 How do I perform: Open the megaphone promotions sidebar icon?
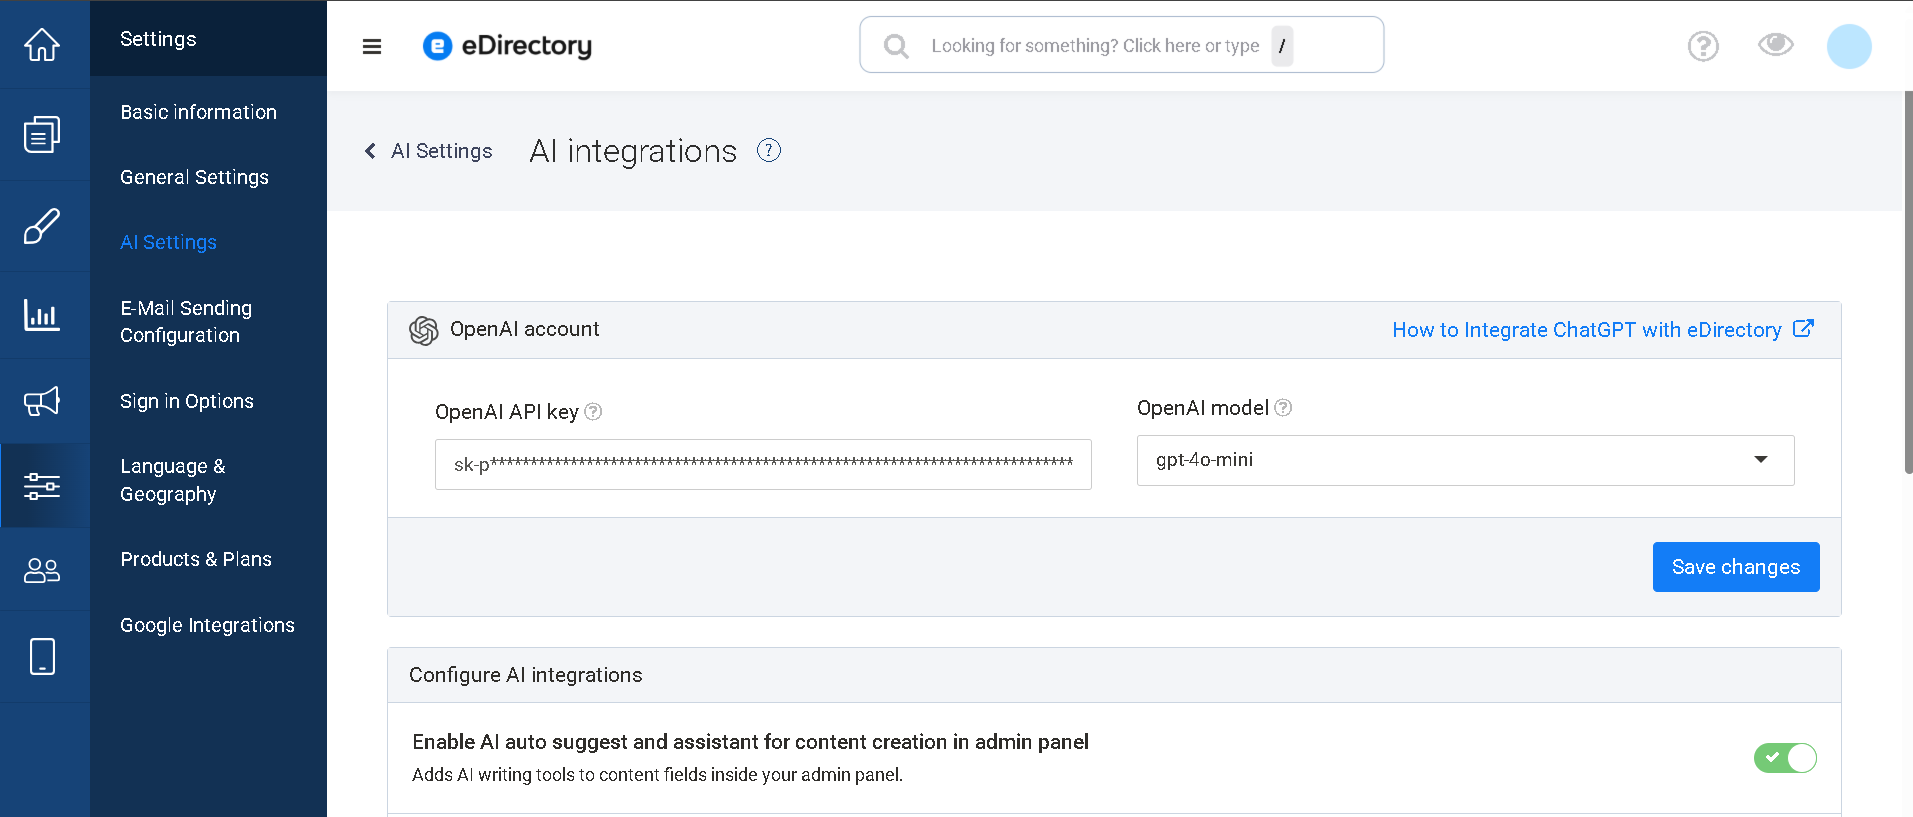click(x=42, y=402)
